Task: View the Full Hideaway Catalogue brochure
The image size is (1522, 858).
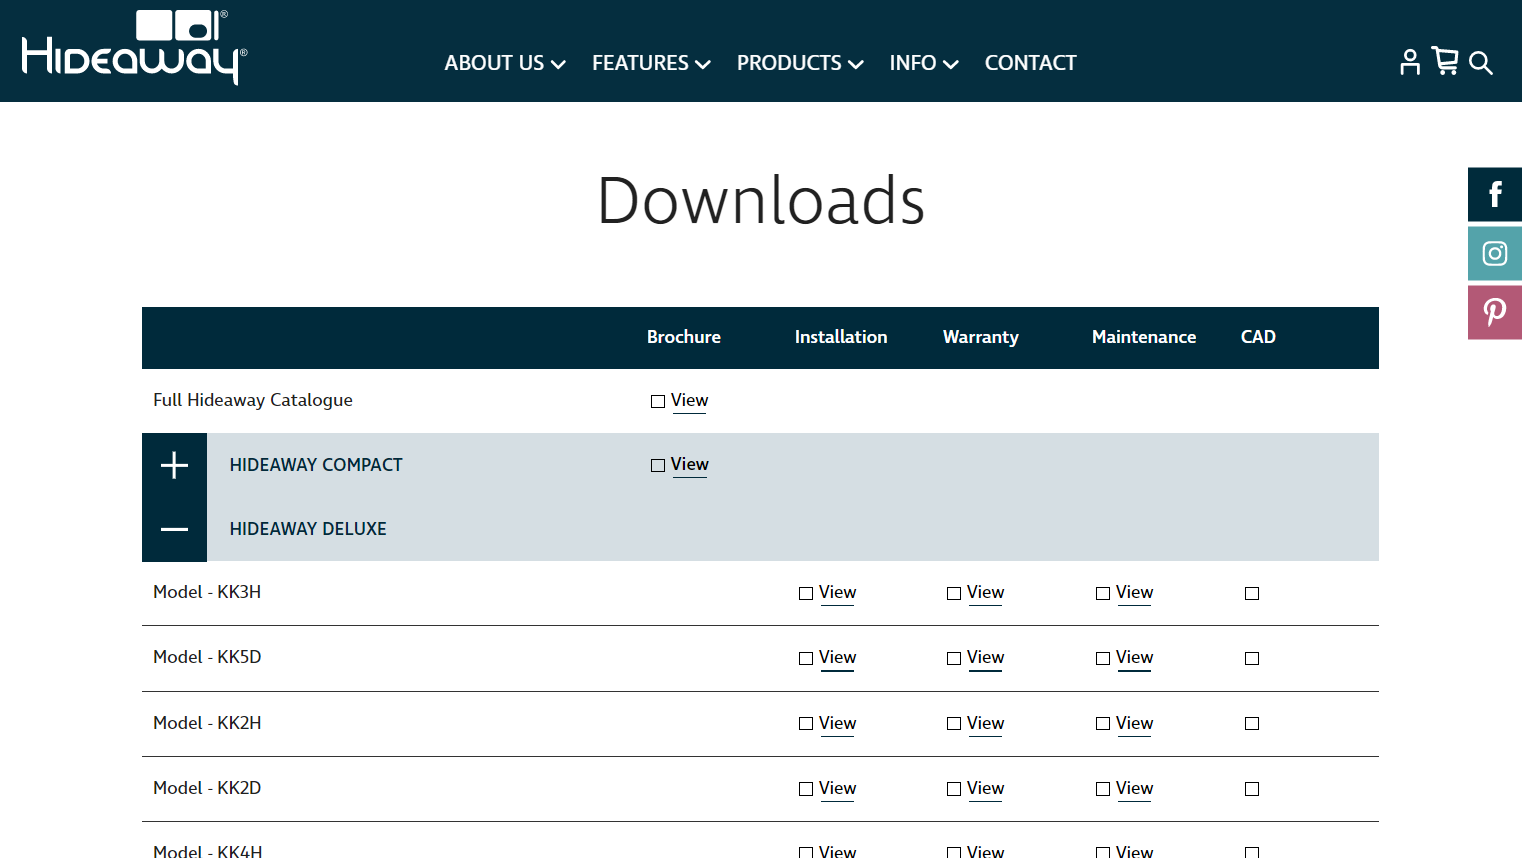Action: 680,401
